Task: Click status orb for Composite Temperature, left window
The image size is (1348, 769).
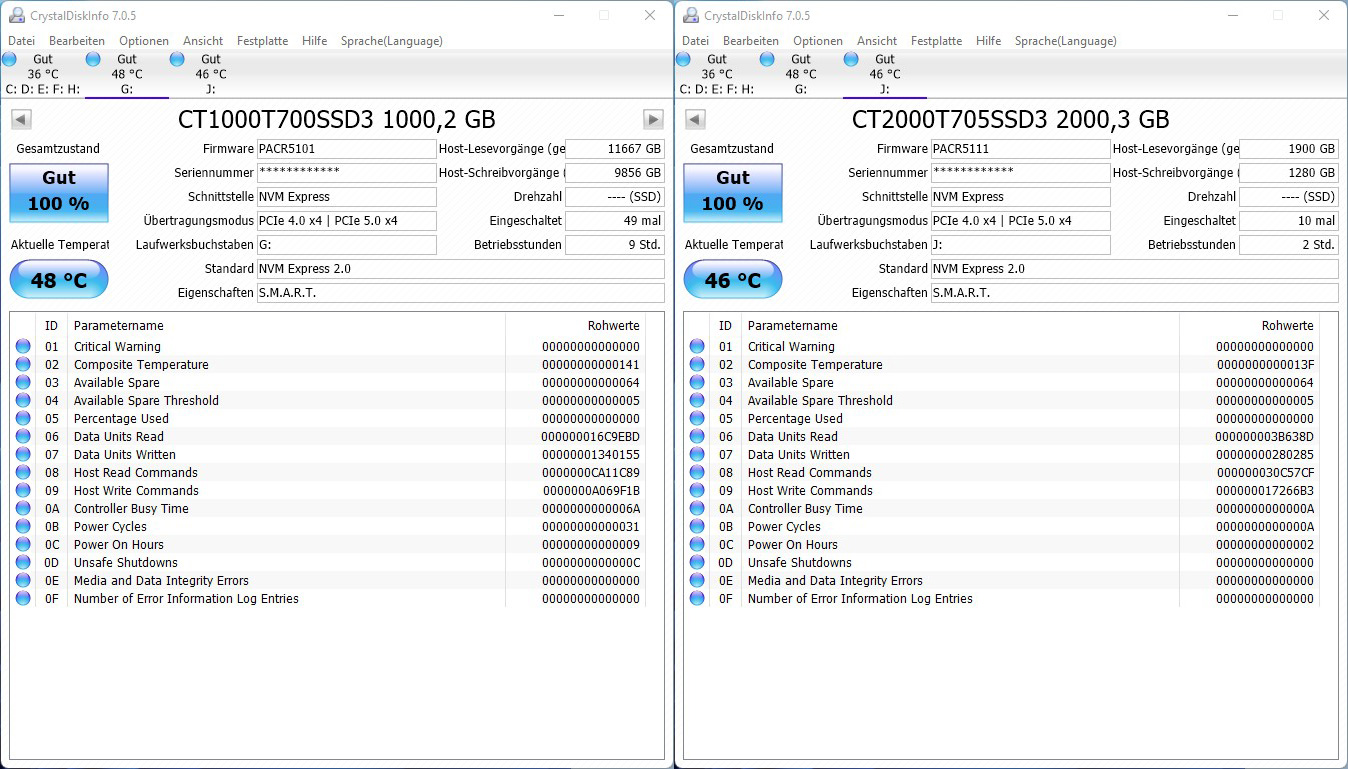Action: pyautogui.click(x=23, y=365)
